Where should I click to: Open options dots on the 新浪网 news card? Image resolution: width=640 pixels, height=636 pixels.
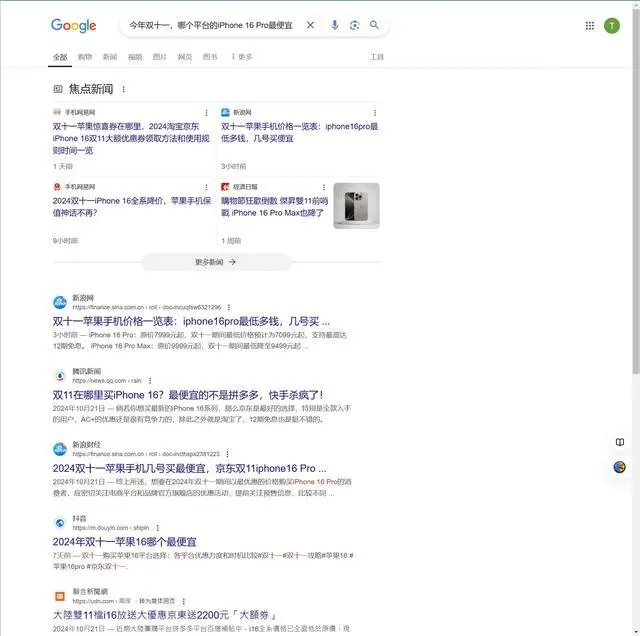(375, 113)
